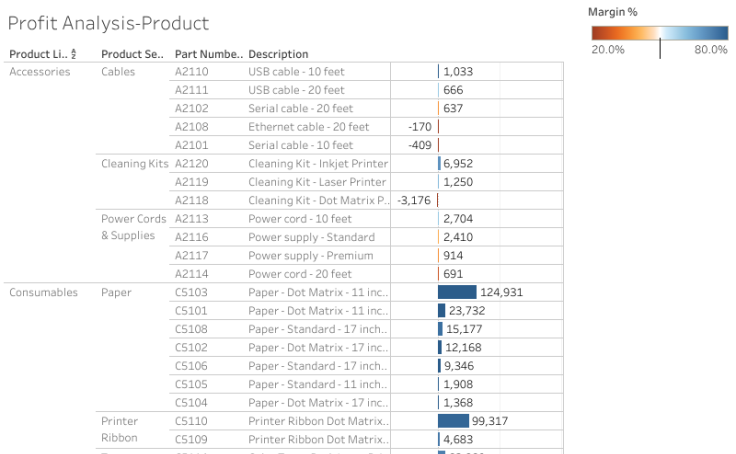Select the Paper product series label
Viewport: 736px width, 454px height.
pyautogui.click(x=116, y=292)
